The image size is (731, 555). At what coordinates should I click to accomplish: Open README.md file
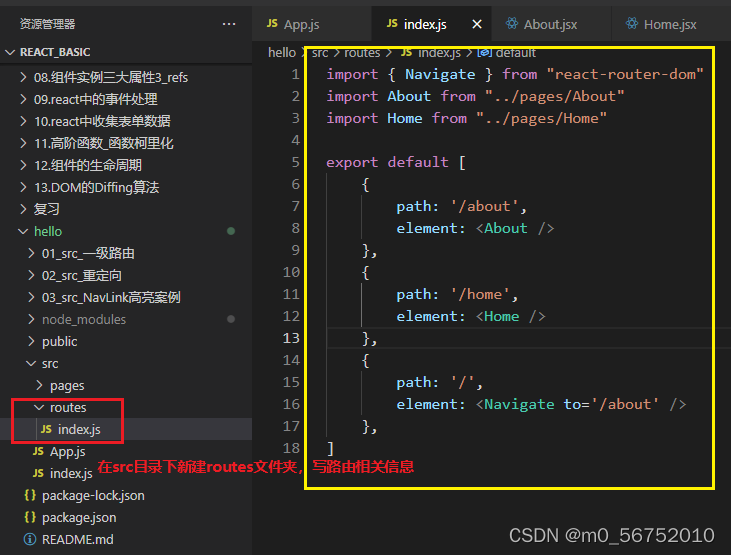[x=77, y=540]
